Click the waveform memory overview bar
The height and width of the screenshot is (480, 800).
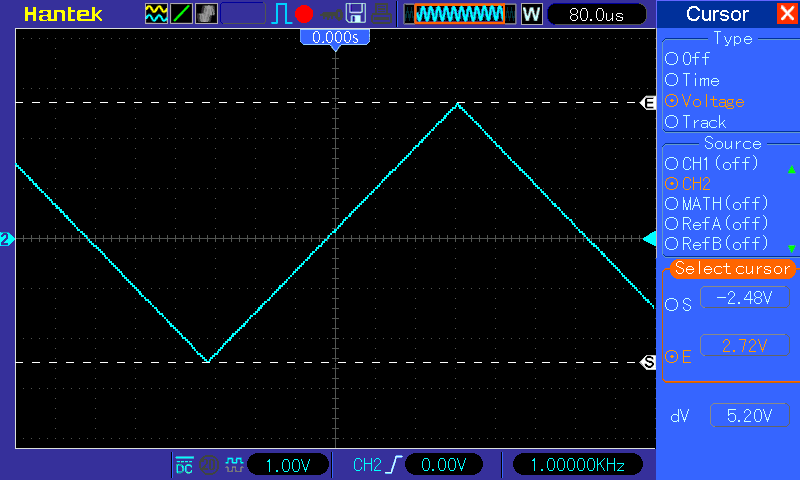(460, 14)
